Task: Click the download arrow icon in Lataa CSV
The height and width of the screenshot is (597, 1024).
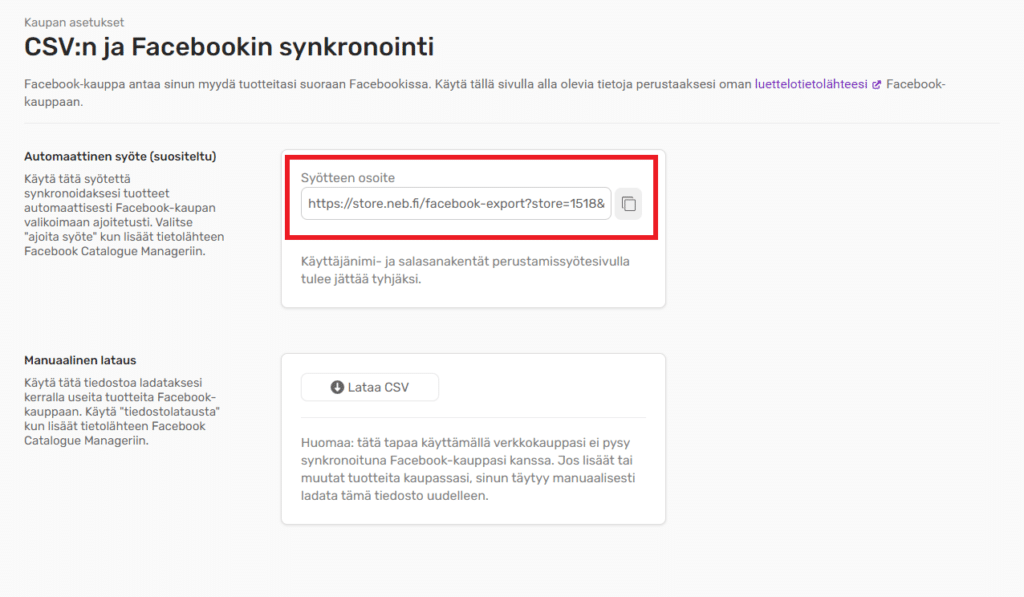Action: coord(337,388)
